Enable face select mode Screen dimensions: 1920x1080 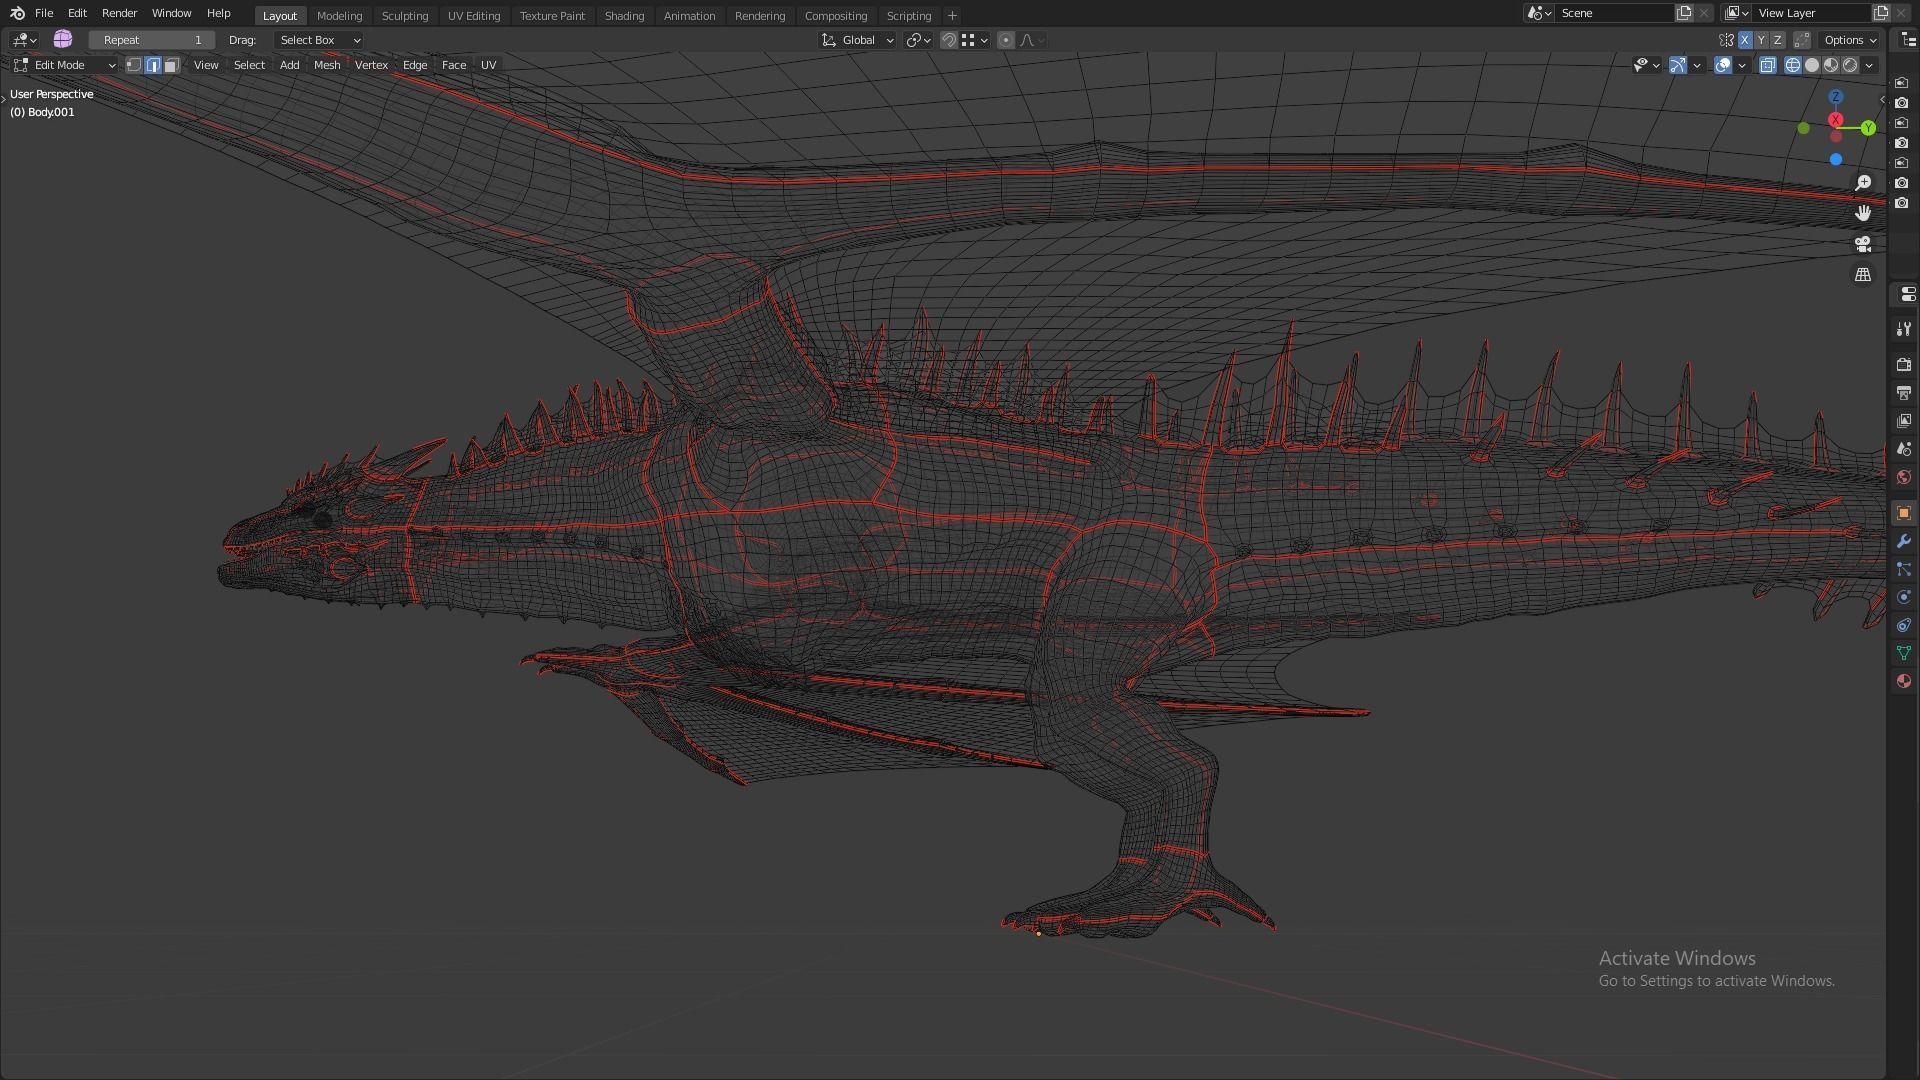[172, 65]
